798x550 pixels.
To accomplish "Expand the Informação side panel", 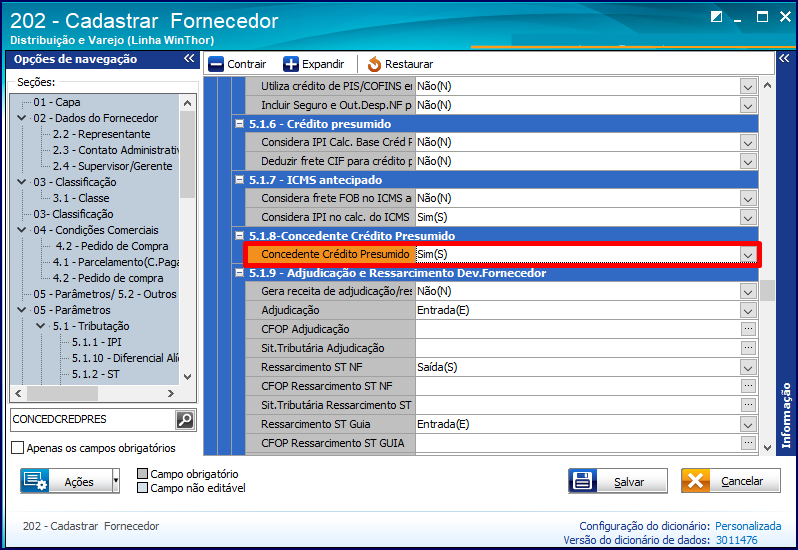I will 784,59.
